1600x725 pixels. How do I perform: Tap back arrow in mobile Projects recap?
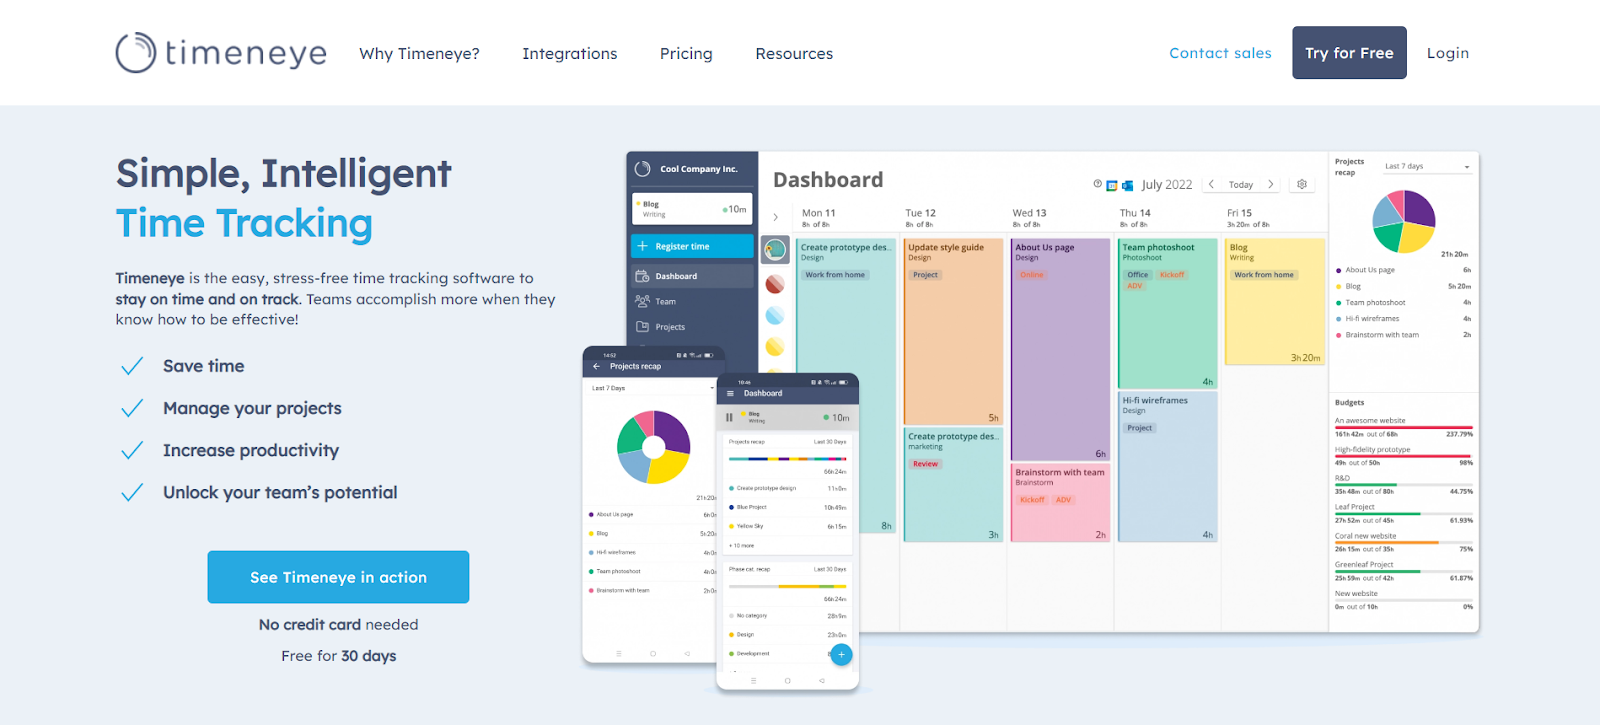[597, 366]
